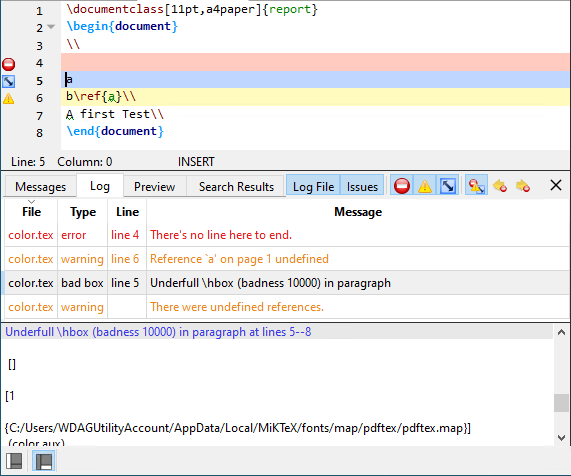Switch to the Messages tab
Viewport: 571px width, 476px height.
(40, 187)
